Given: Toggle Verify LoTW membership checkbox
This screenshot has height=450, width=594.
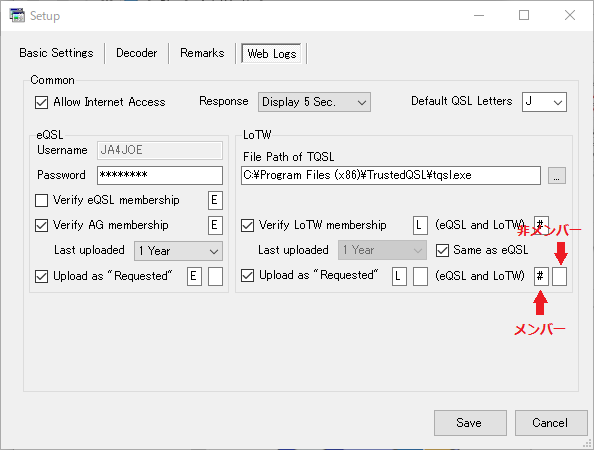Looking at the screenshot, I should pos(247,225).
